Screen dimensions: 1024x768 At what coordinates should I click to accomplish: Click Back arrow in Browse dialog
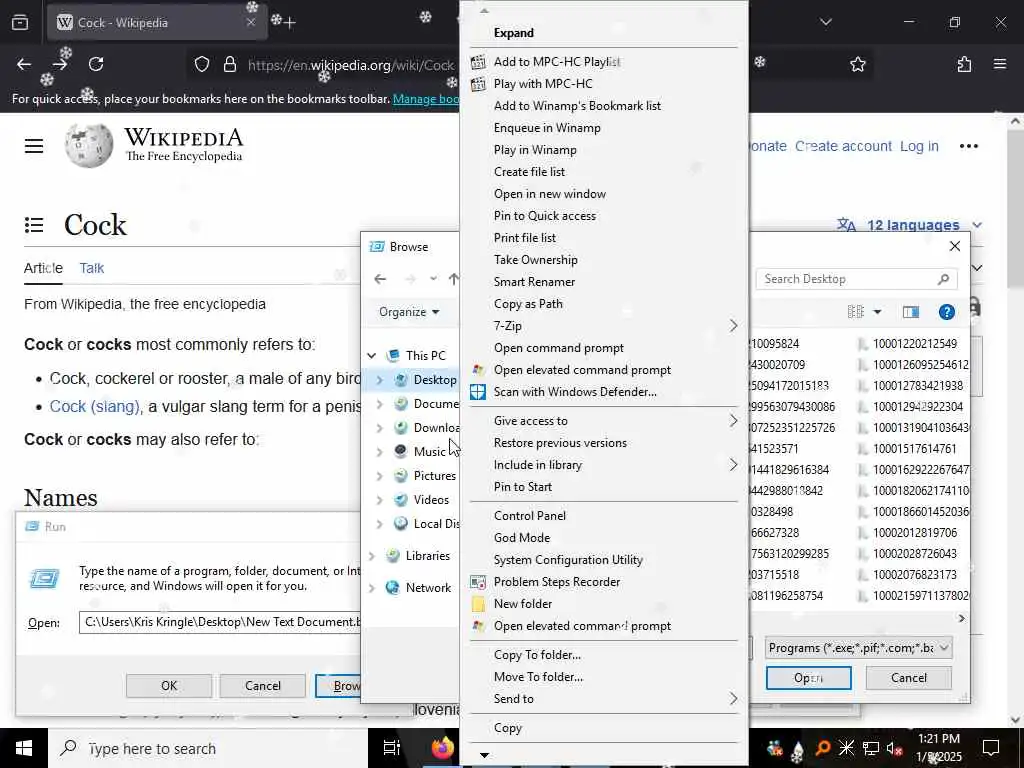tap(380, 279)
